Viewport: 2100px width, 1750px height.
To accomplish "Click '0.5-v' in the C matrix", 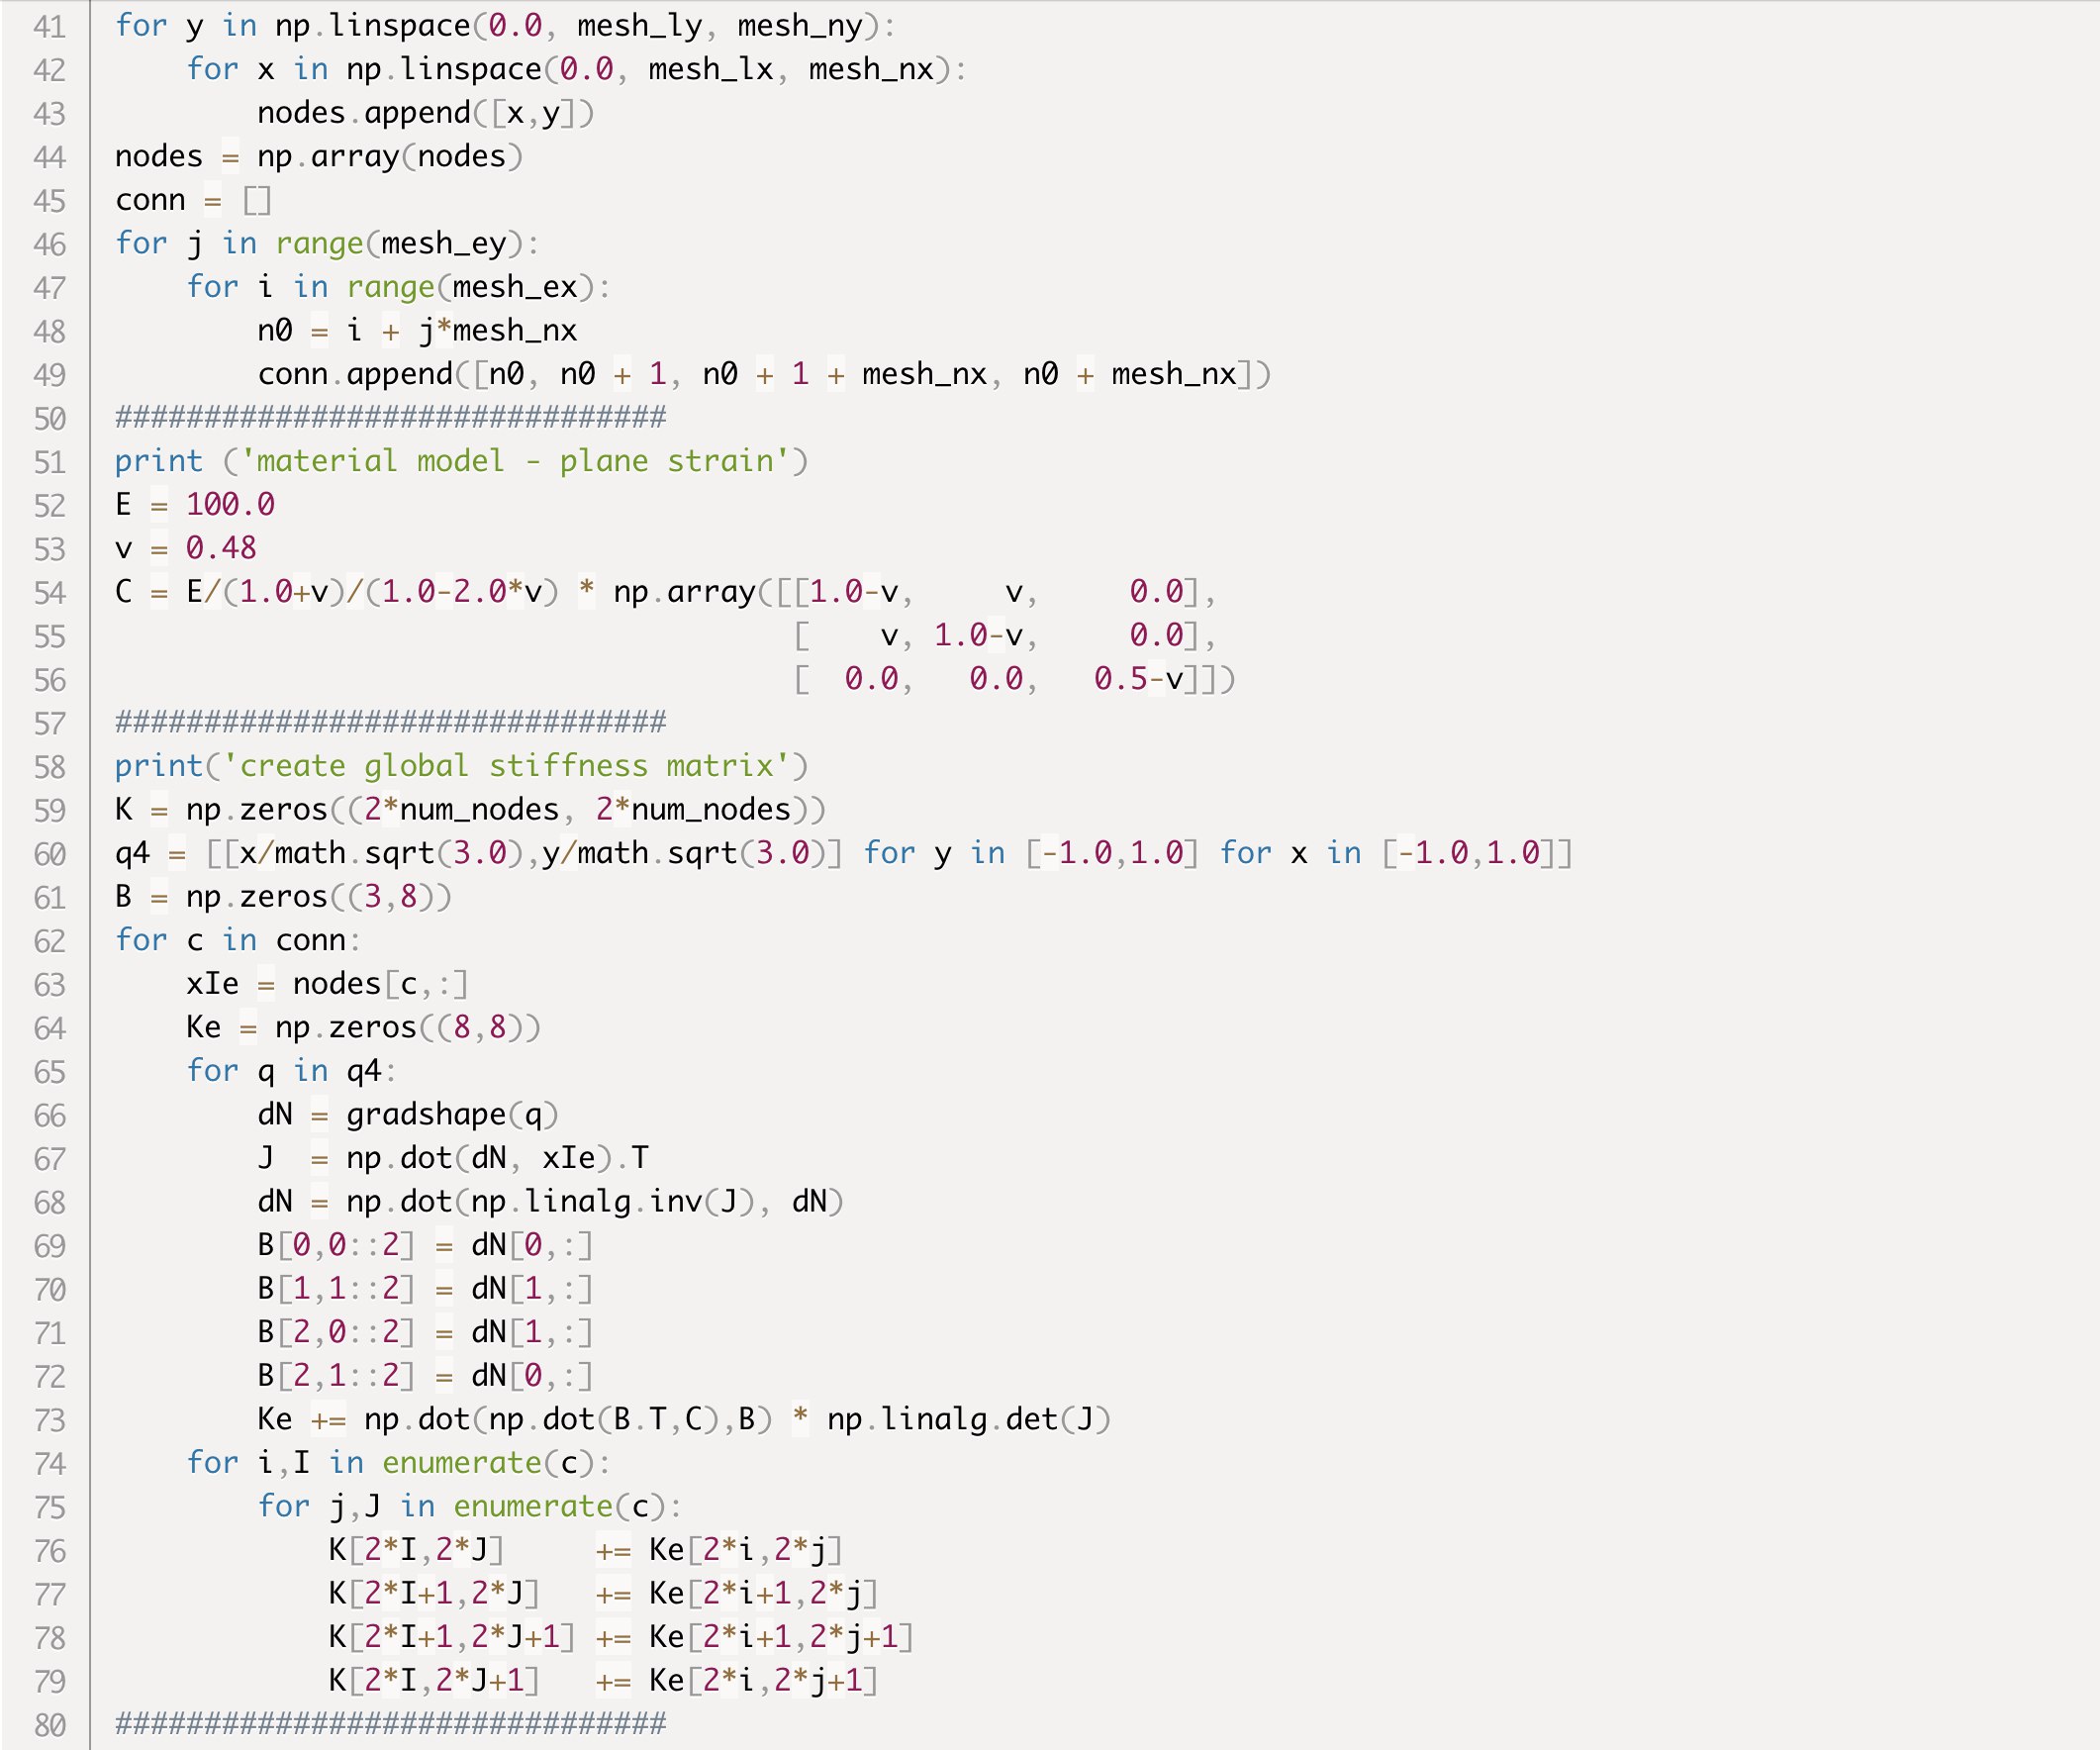I will click(1138, 679).
